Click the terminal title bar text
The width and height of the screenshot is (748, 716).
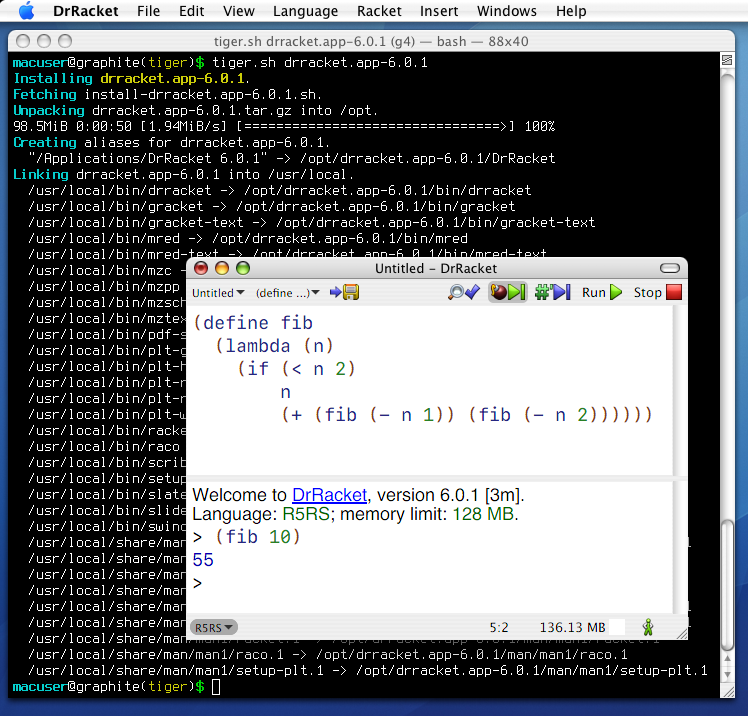pos(371,42)
